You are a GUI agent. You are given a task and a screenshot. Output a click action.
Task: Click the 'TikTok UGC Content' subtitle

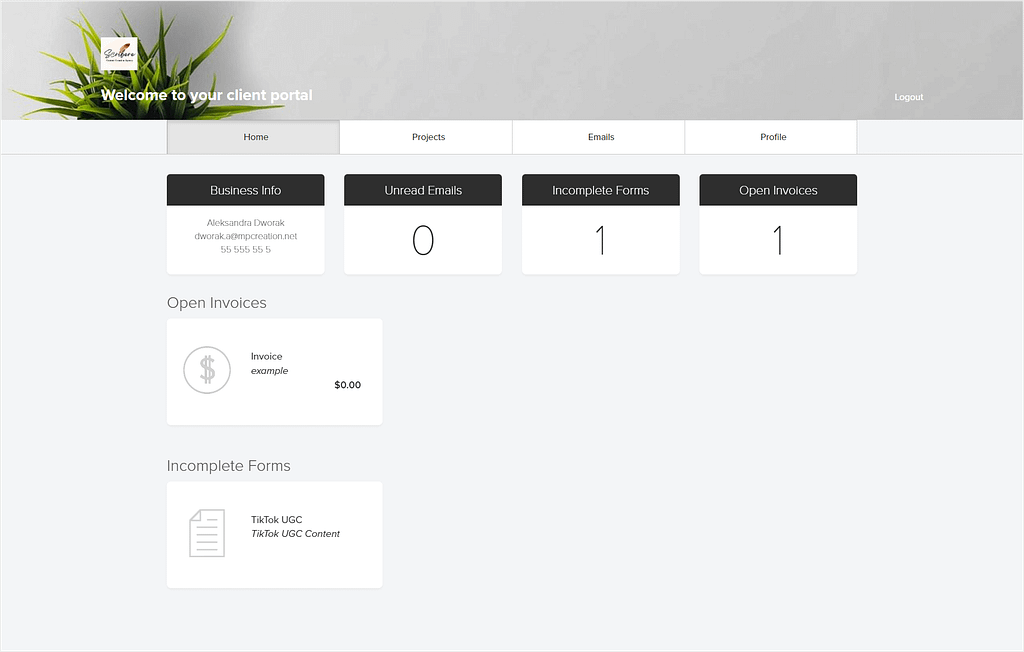[x=295, y=534]
